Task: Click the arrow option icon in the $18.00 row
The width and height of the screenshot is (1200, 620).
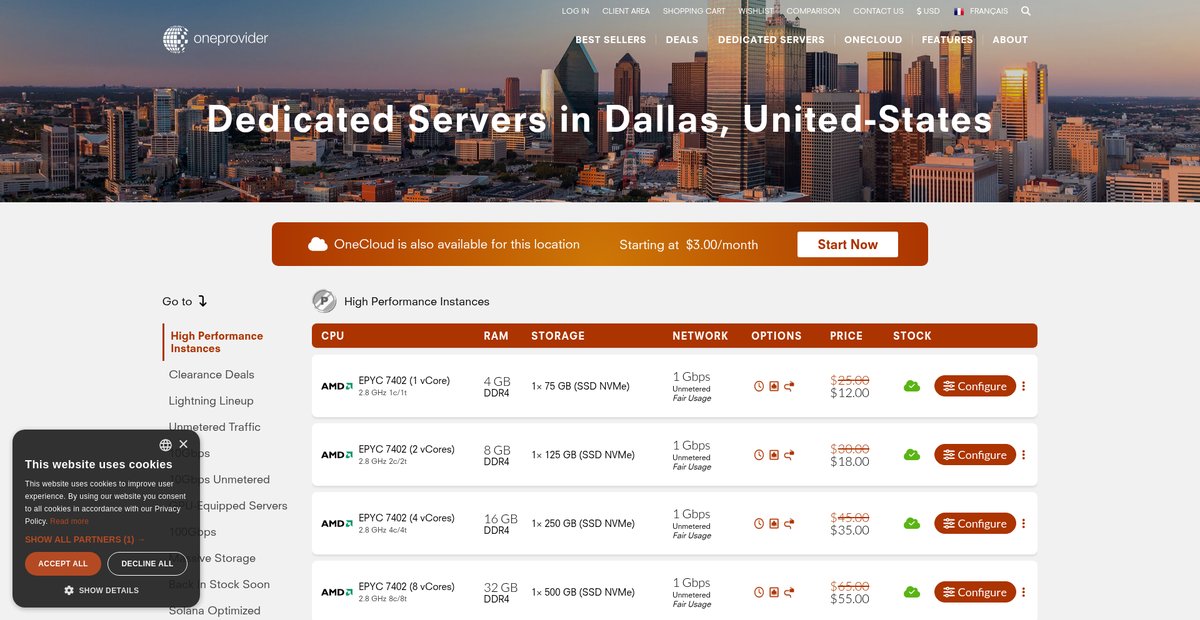Action: click(x=789, y=455)
